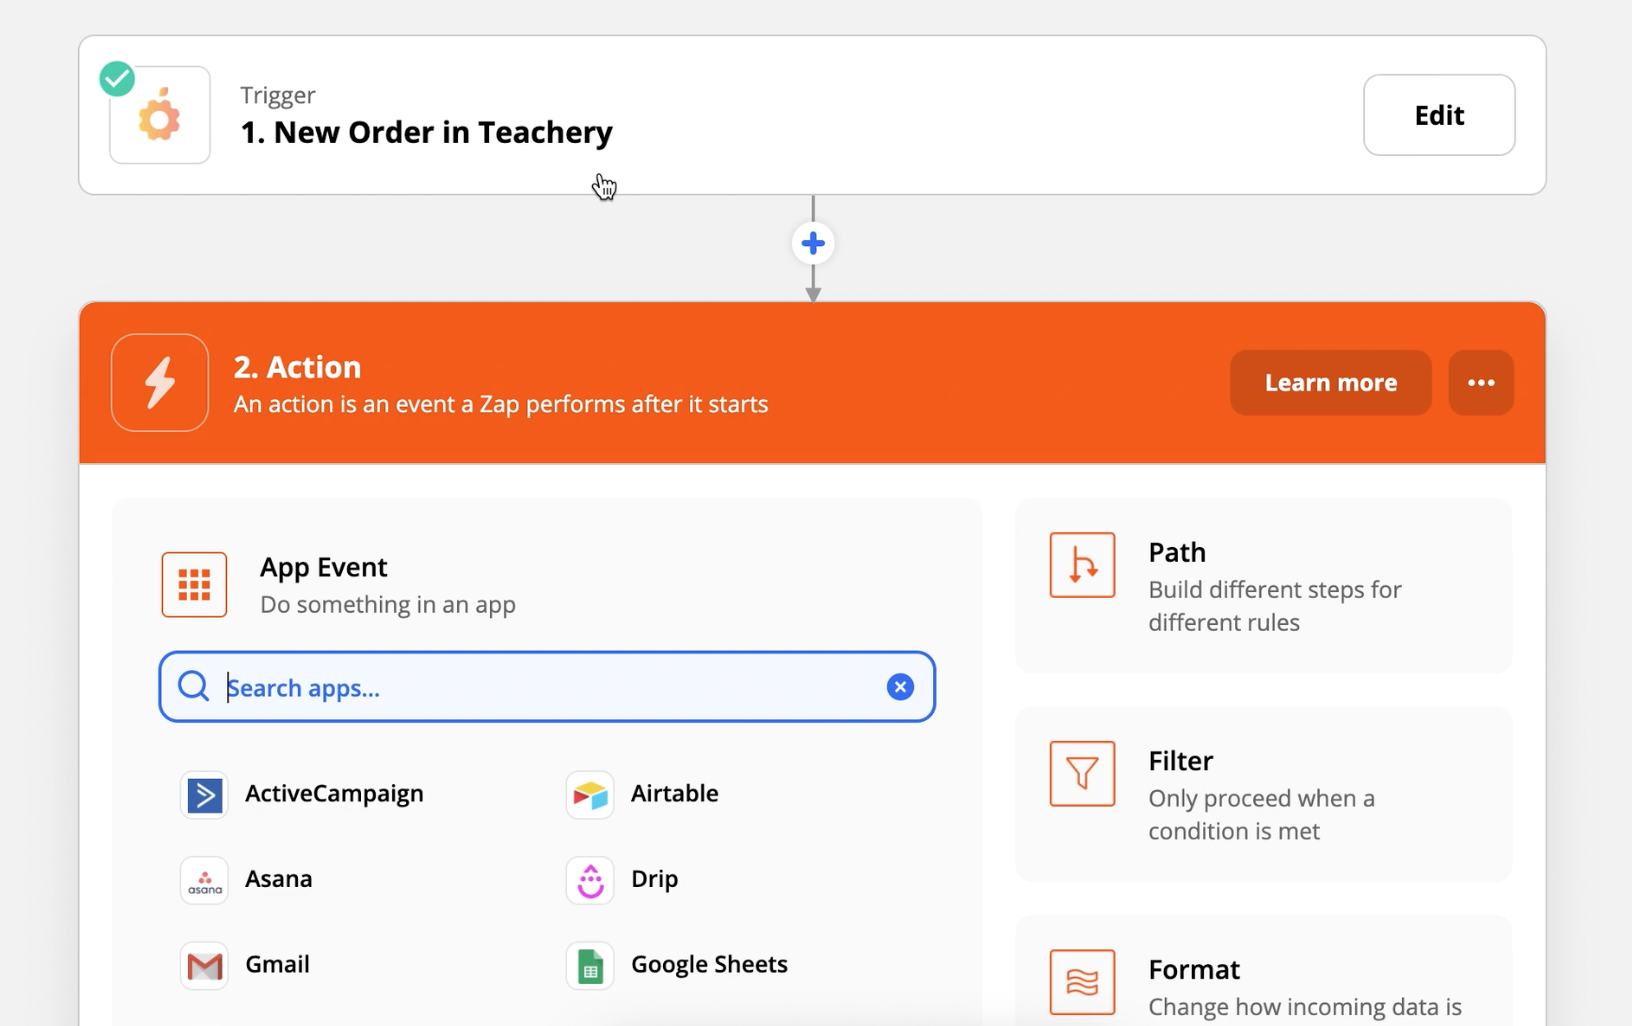Image resolution: width=1632 pixels, height=1026 pixels.
Task: Clear the app search field
Action: (900, 687)
